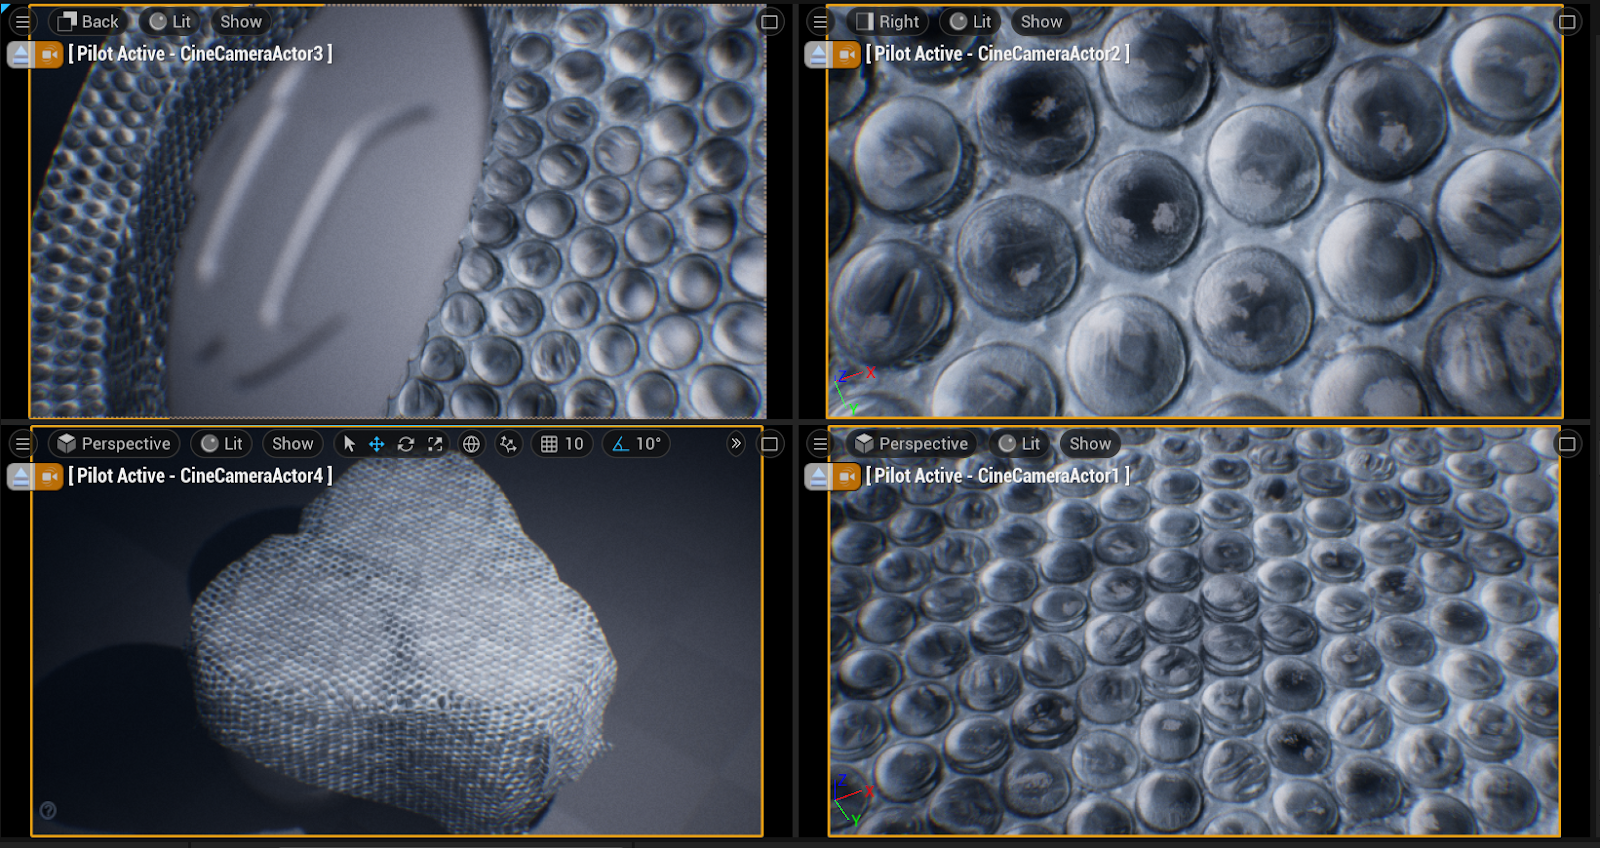This screenshot has width=1600, height=848.
Task: Stop piloting CineCameraActor2 with eject icon
Action: [818, 54]
